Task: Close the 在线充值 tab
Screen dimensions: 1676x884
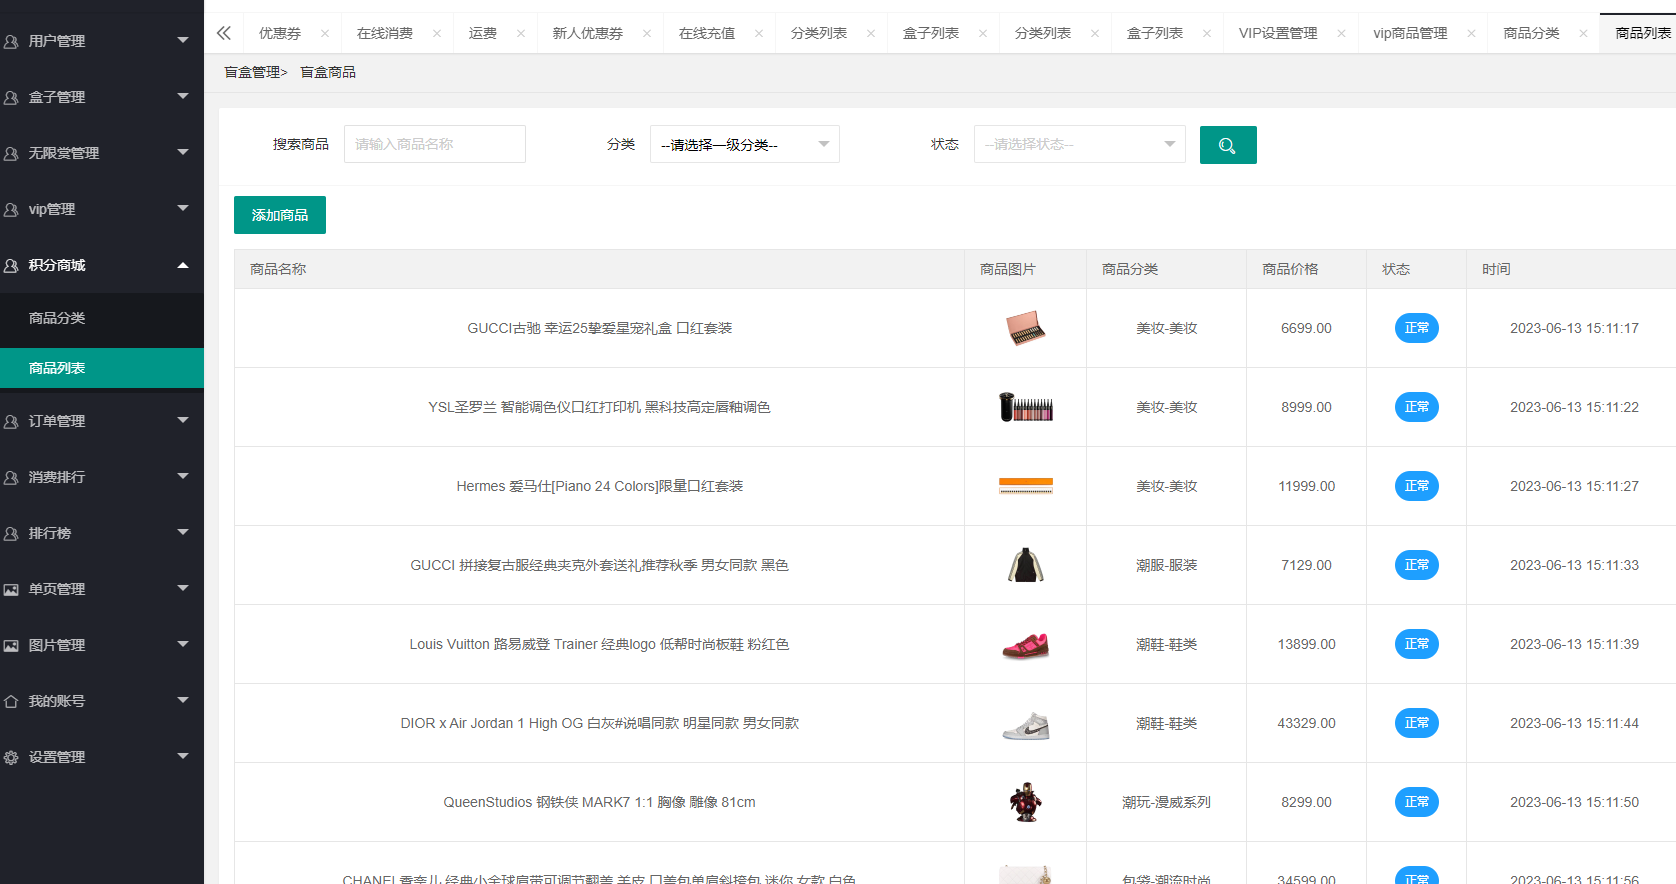Action: 759,33
